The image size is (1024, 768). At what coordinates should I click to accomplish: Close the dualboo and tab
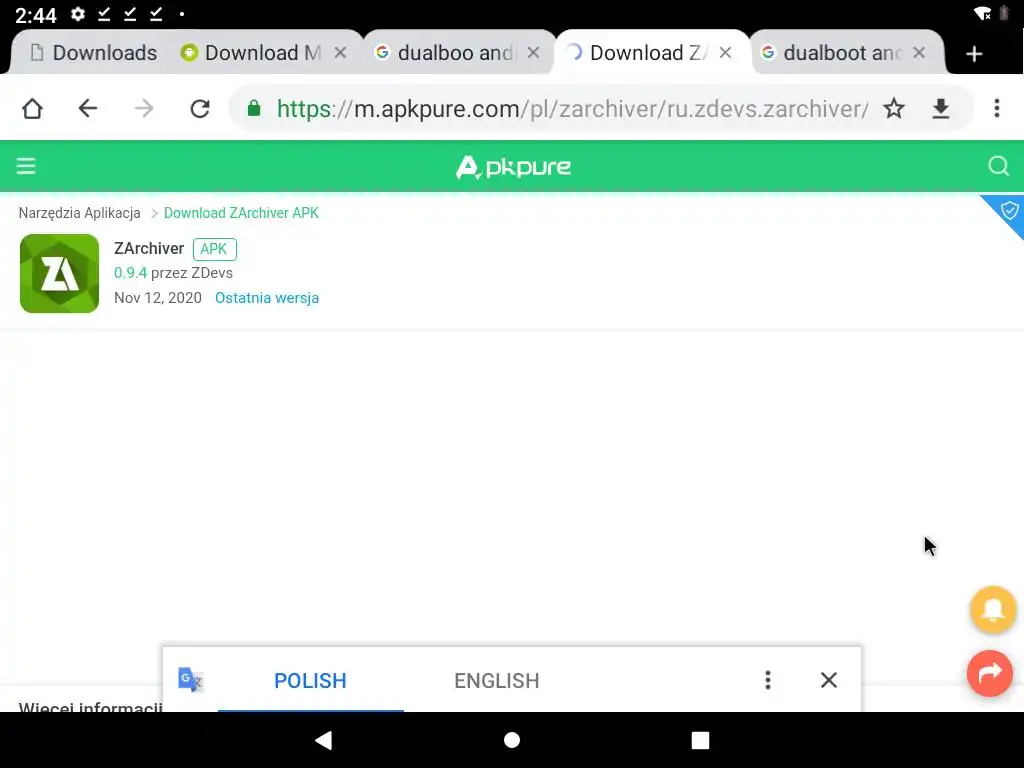[534, 52]
